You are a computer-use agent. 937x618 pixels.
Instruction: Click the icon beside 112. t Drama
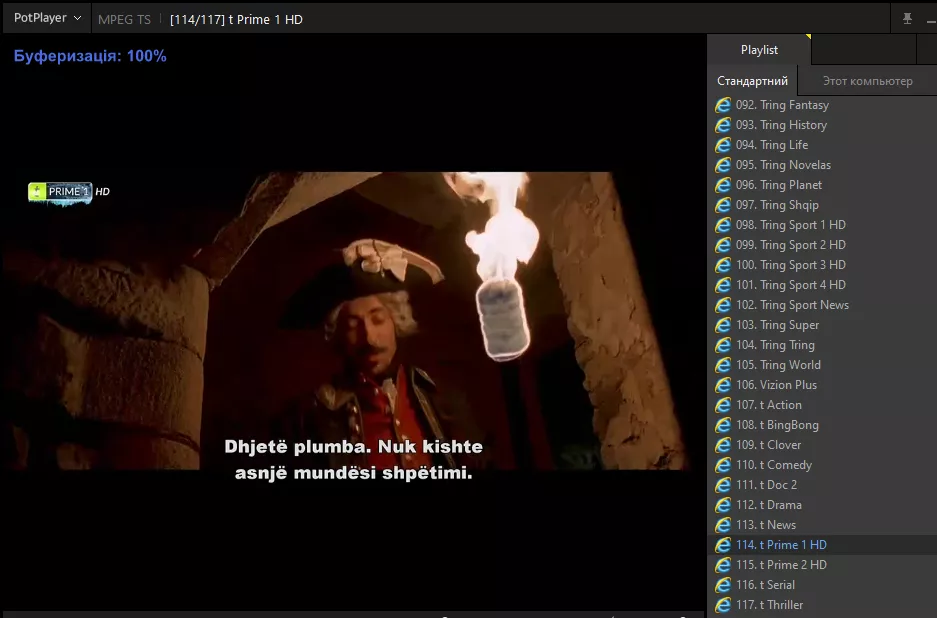[723, 506]
